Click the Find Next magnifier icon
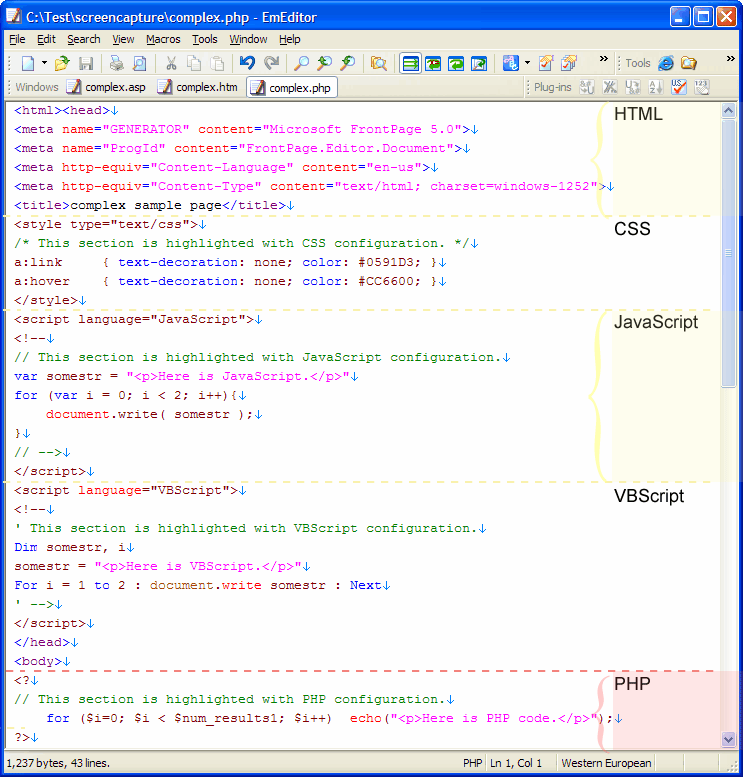Screen dimensions: 743x777 (x=348, y=63)
